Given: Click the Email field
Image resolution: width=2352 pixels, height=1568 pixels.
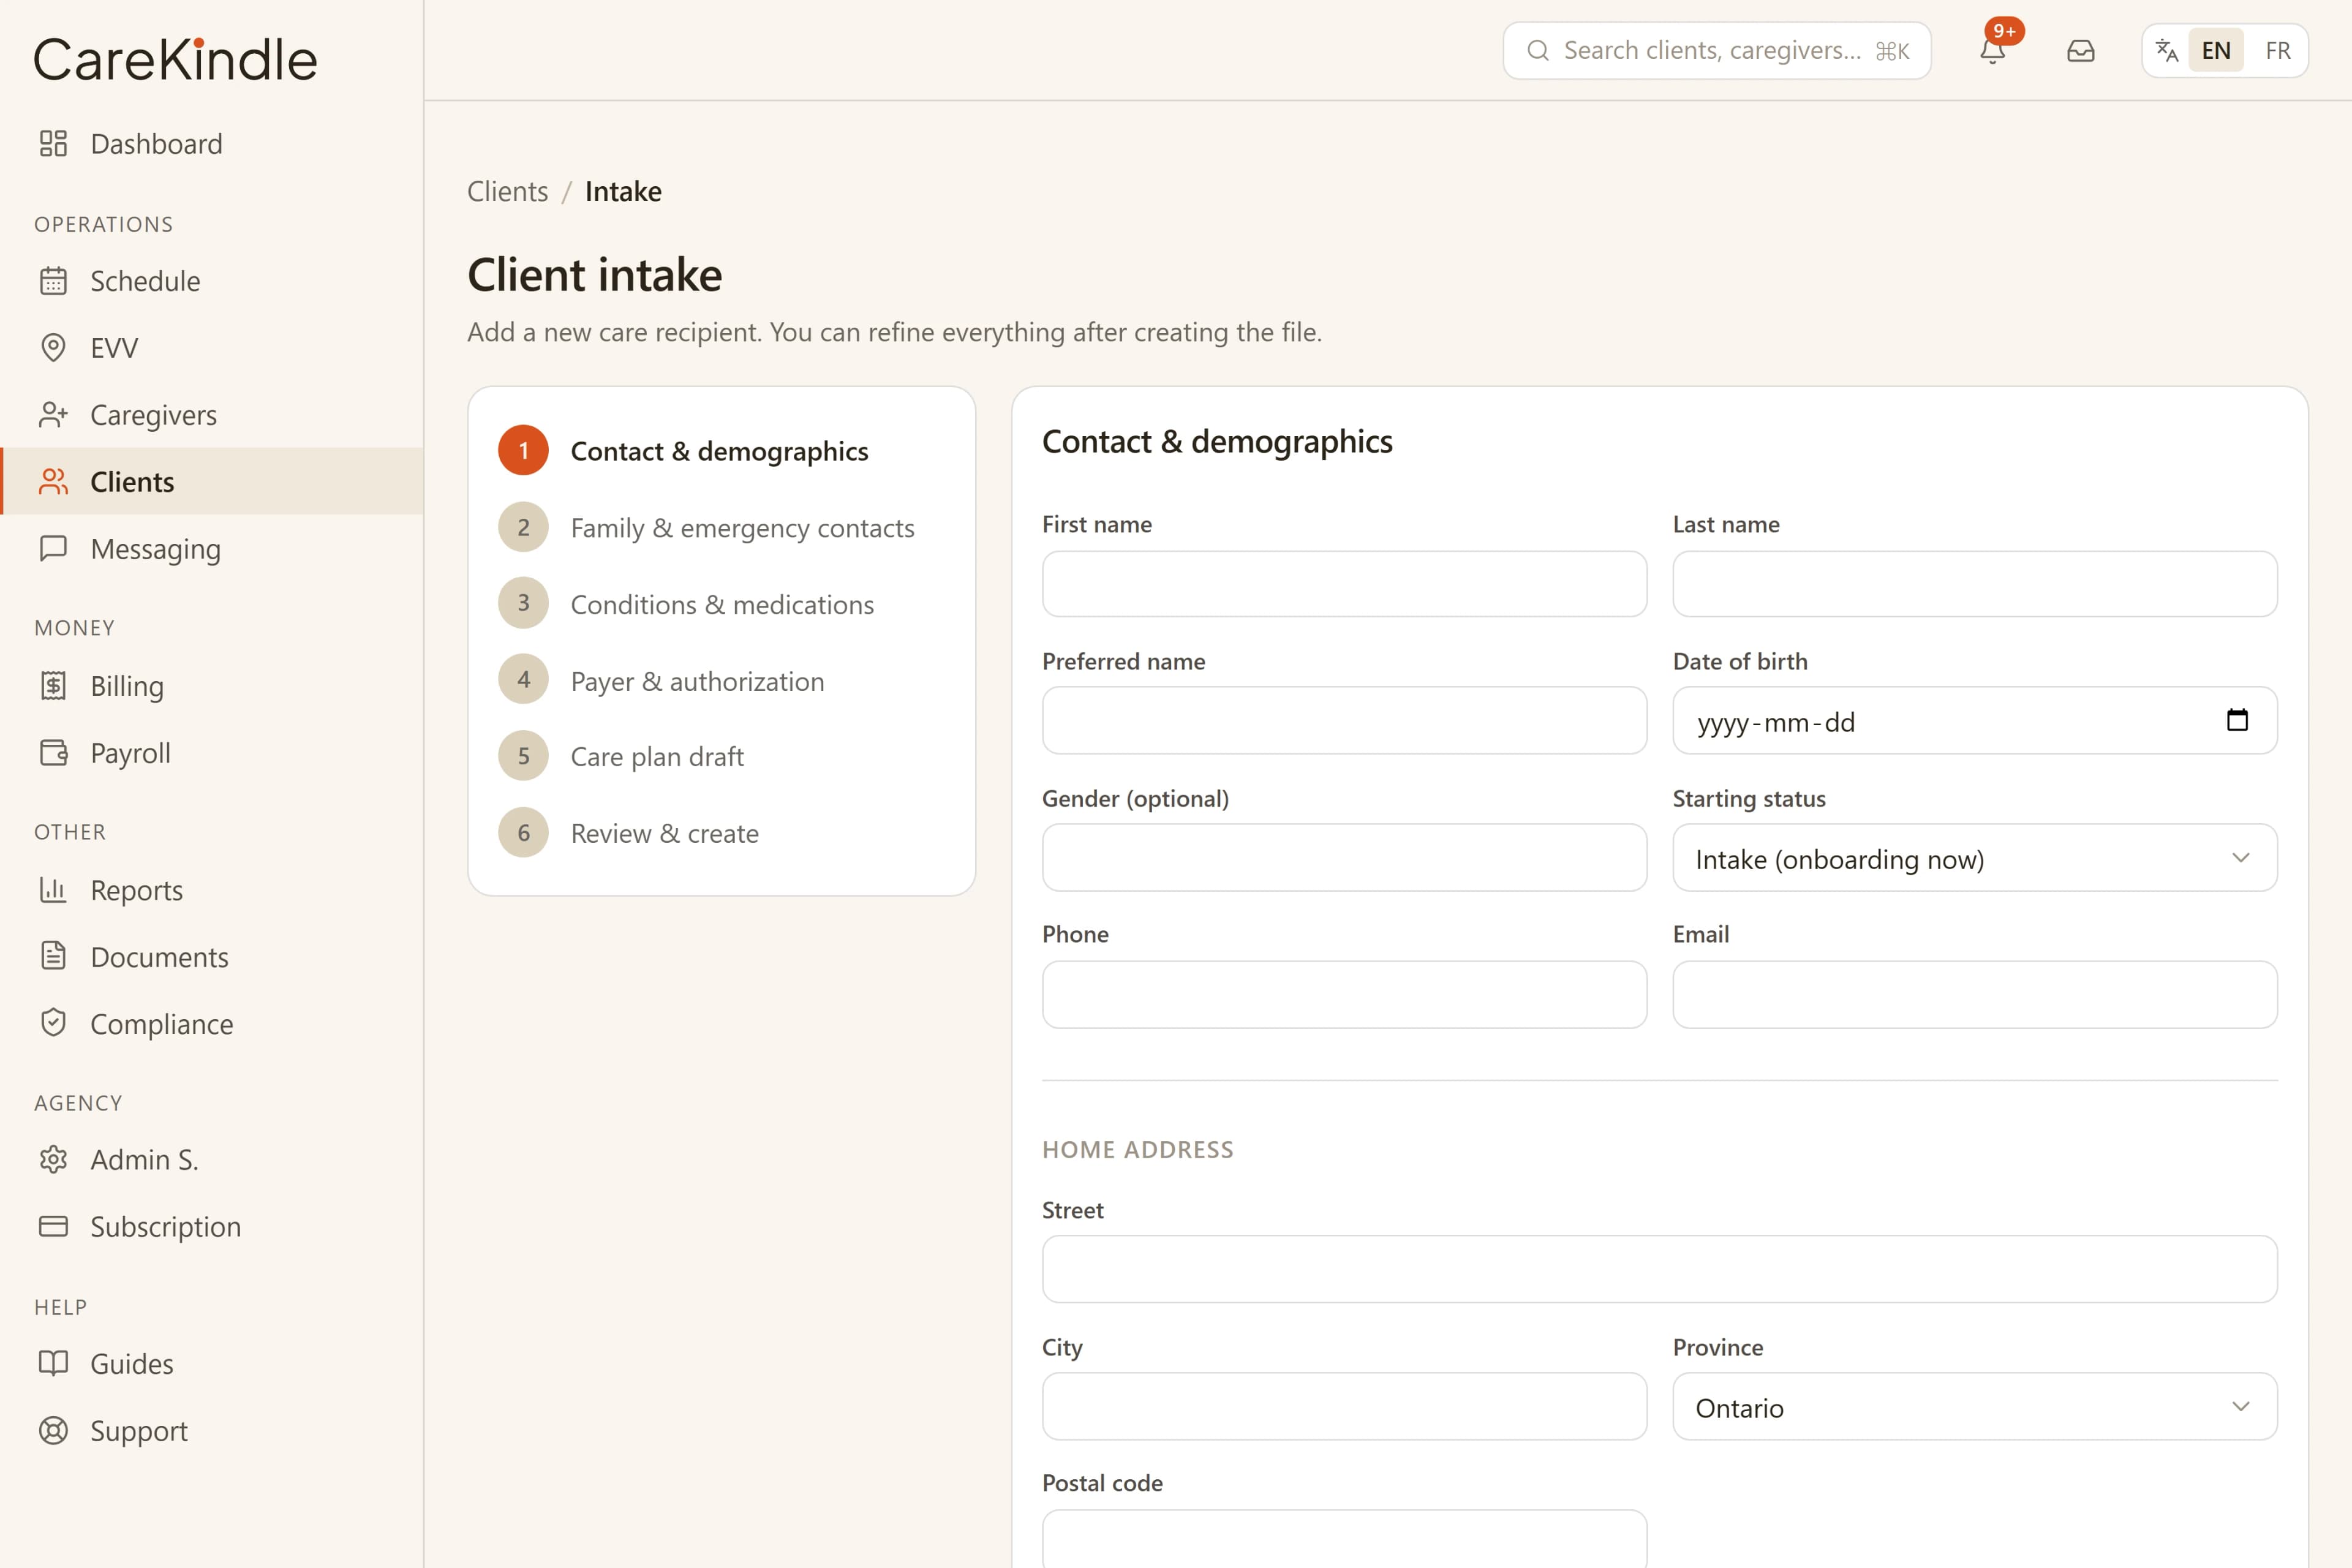Looking at the screenshot, I should 1975,995.
